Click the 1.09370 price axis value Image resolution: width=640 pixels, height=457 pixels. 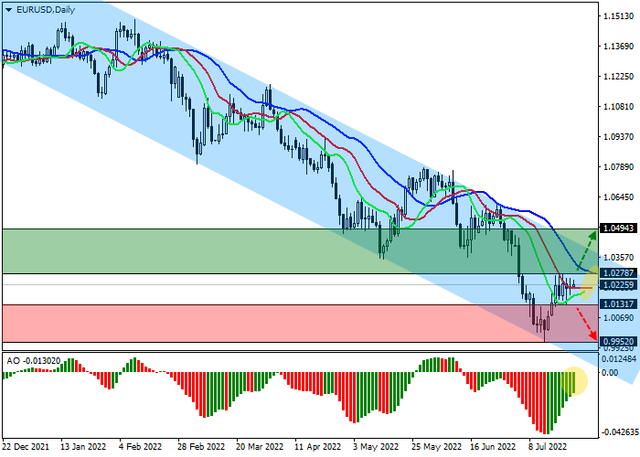619,137
